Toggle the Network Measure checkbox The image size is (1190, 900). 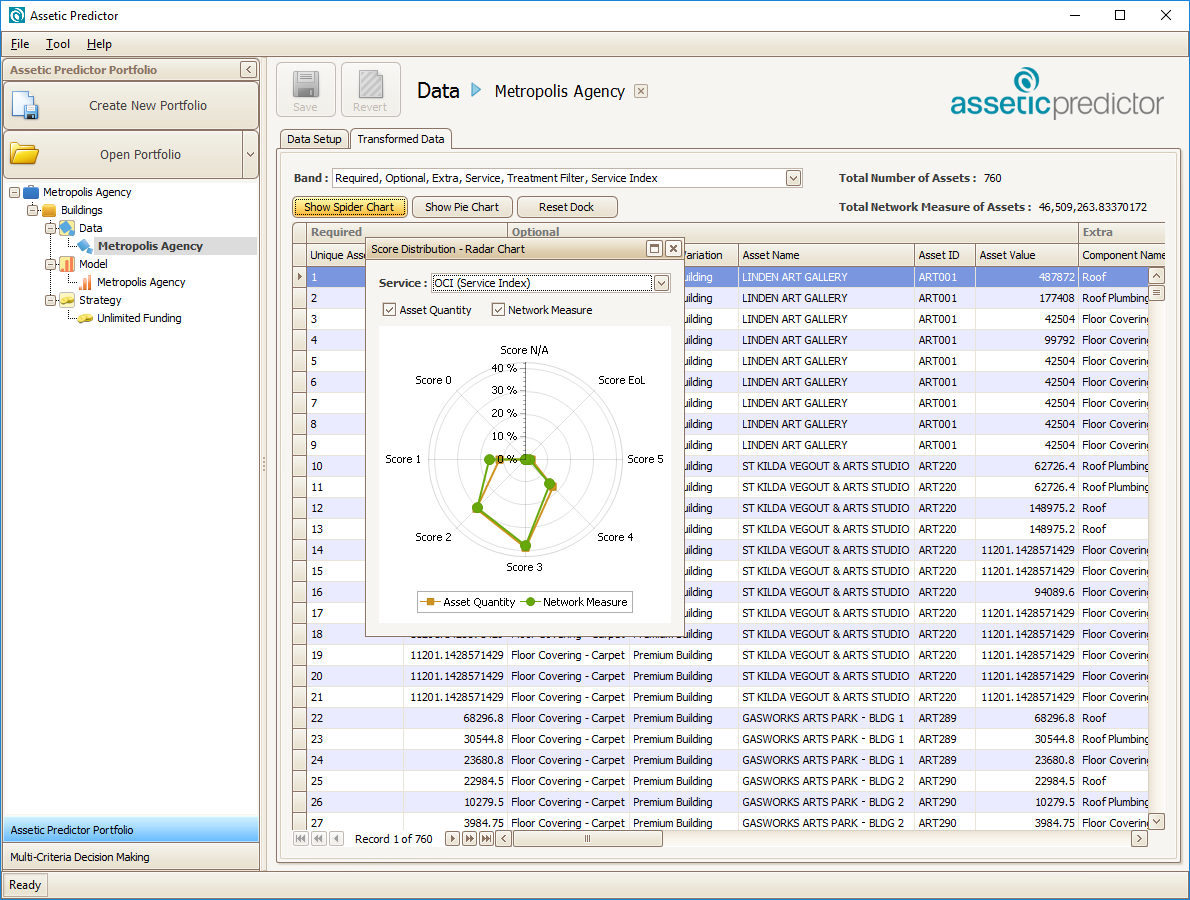click(x=499, y=310)
